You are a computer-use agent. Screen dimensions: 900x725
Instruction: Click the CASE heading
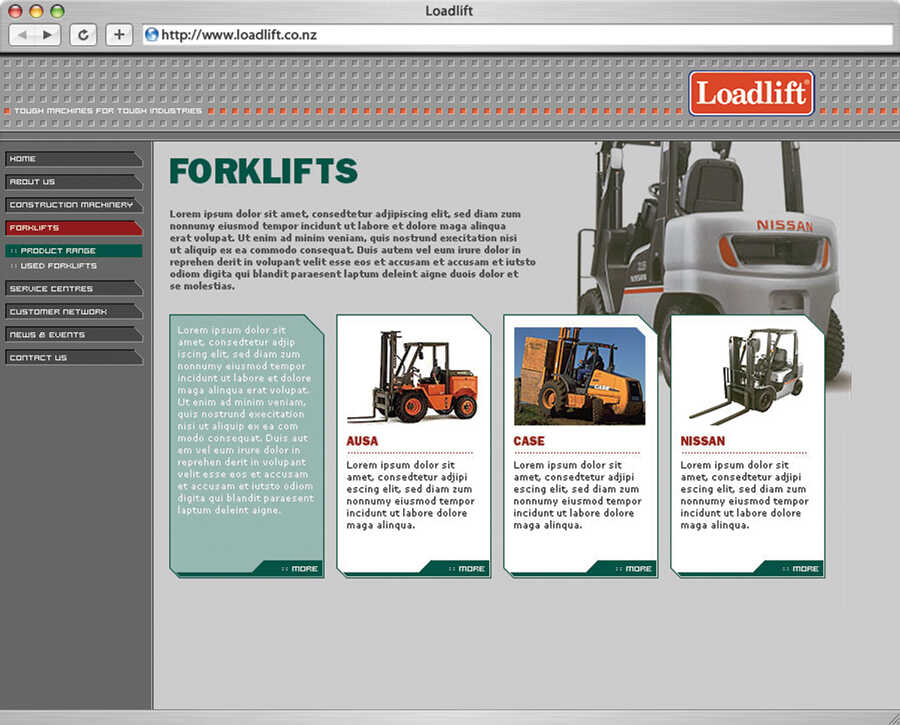click(x=529, y=441)
